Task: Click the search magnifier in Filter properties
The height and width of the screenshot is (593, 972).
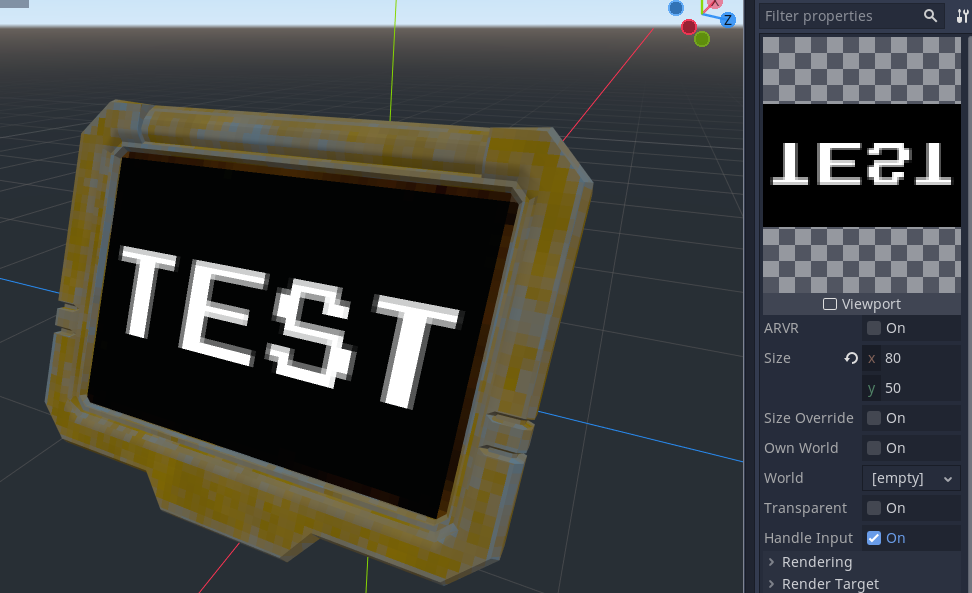Action: click(930, 16)
